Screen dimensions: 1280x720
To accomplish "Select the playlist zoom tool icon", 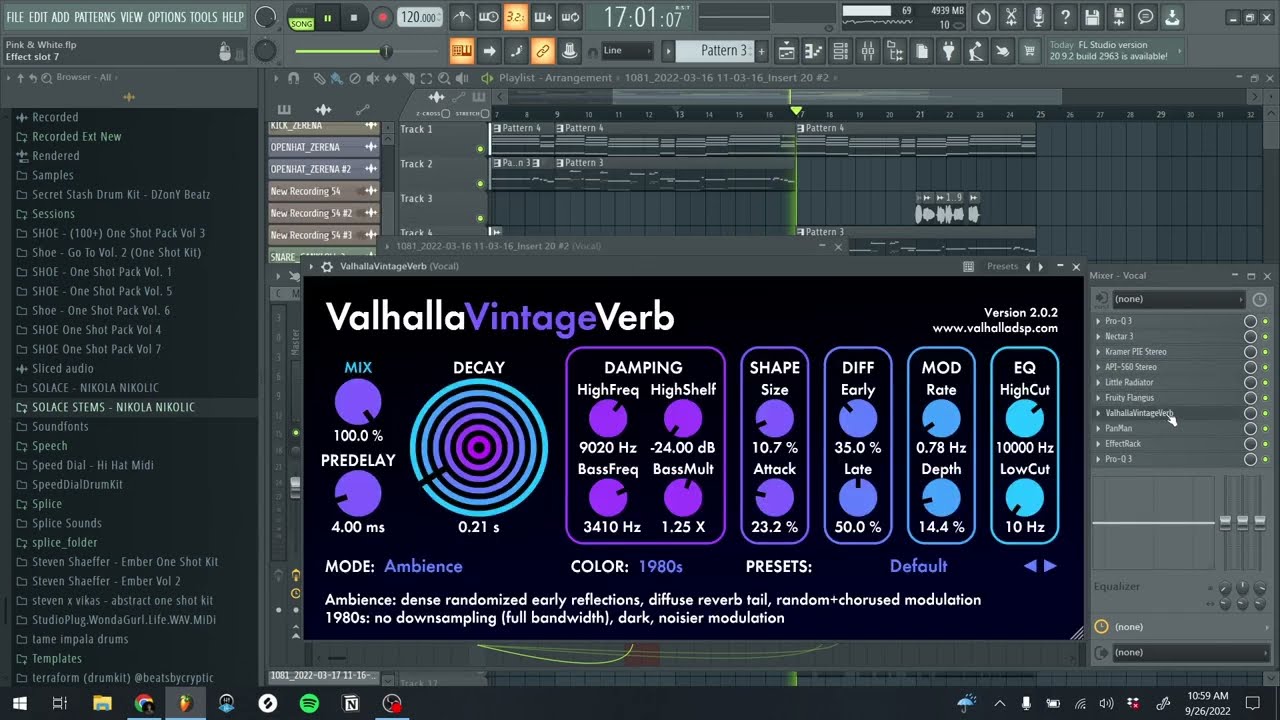I will click(443, 78).
